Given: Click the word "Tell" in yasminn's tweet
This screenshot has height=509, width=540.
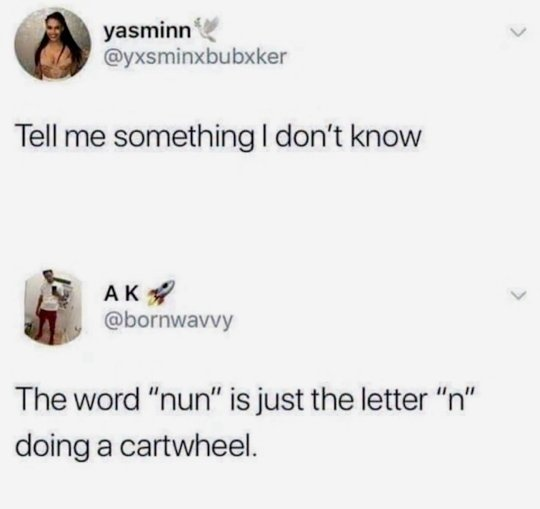Looking at the screenshot, I should pos(38,137).
